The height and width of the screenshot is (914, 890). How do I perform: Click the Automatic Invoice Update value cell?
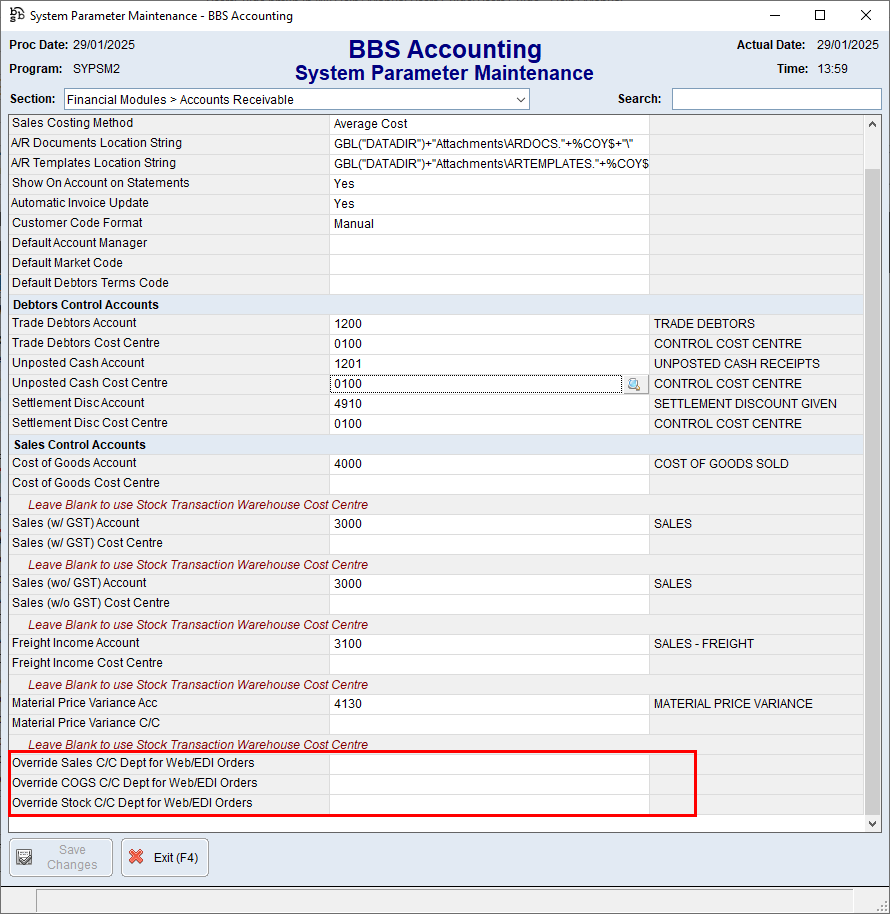point(488,204)
